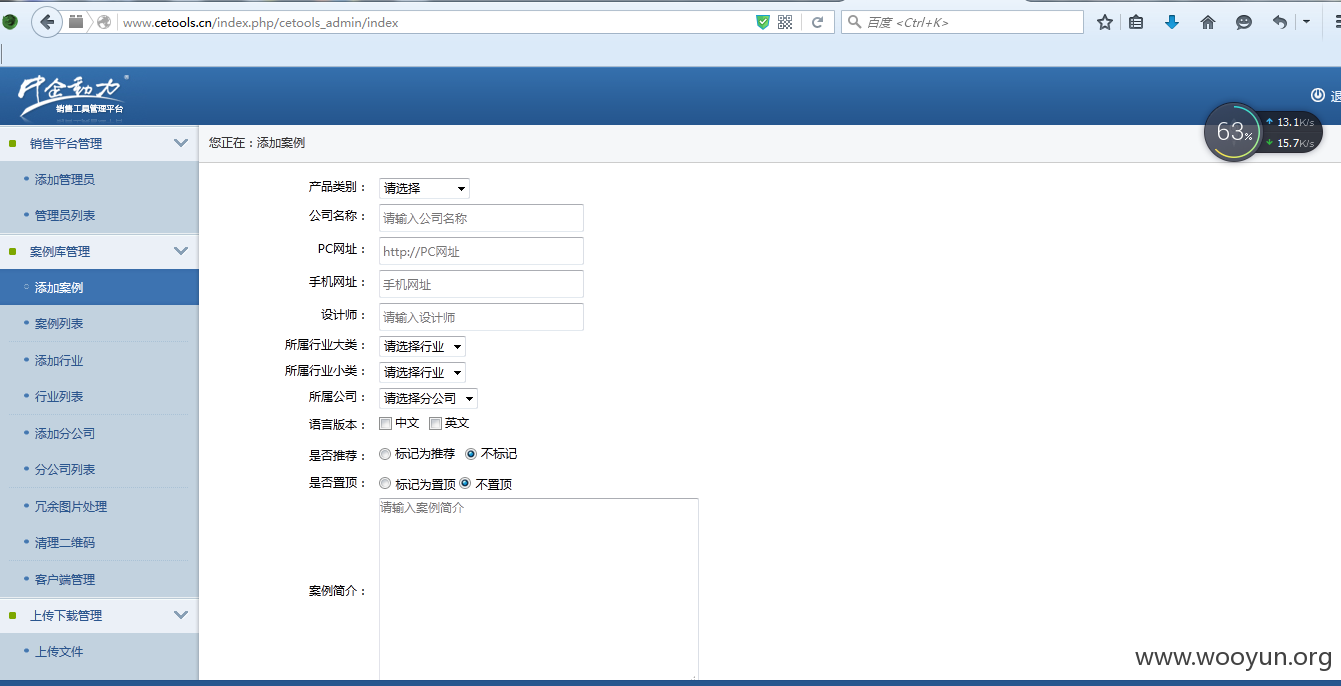The height and width of the screenshot is (686, 1341).
Task: Open downloads with the blue arrow icon
Action: click(1172, 22)
